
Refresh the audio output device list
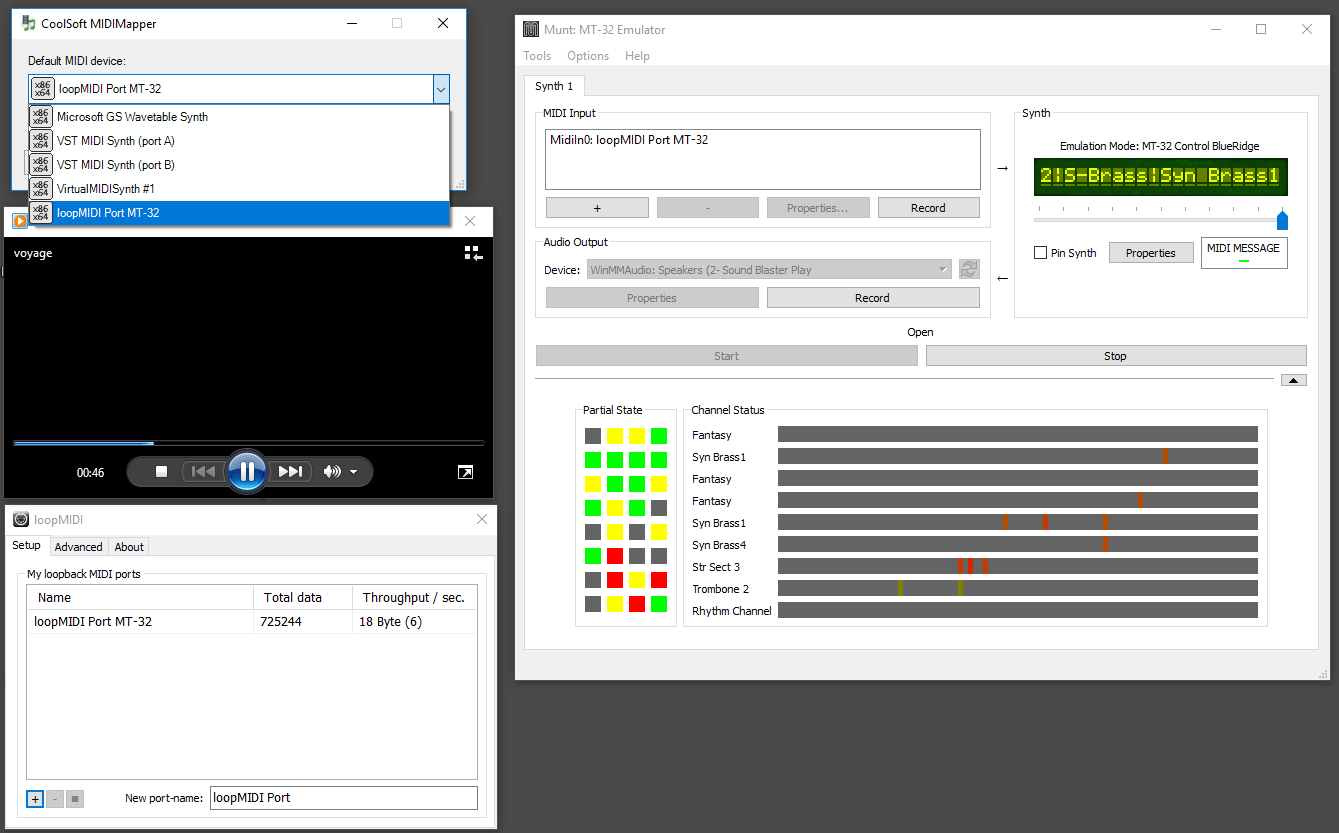click(968, 269)
